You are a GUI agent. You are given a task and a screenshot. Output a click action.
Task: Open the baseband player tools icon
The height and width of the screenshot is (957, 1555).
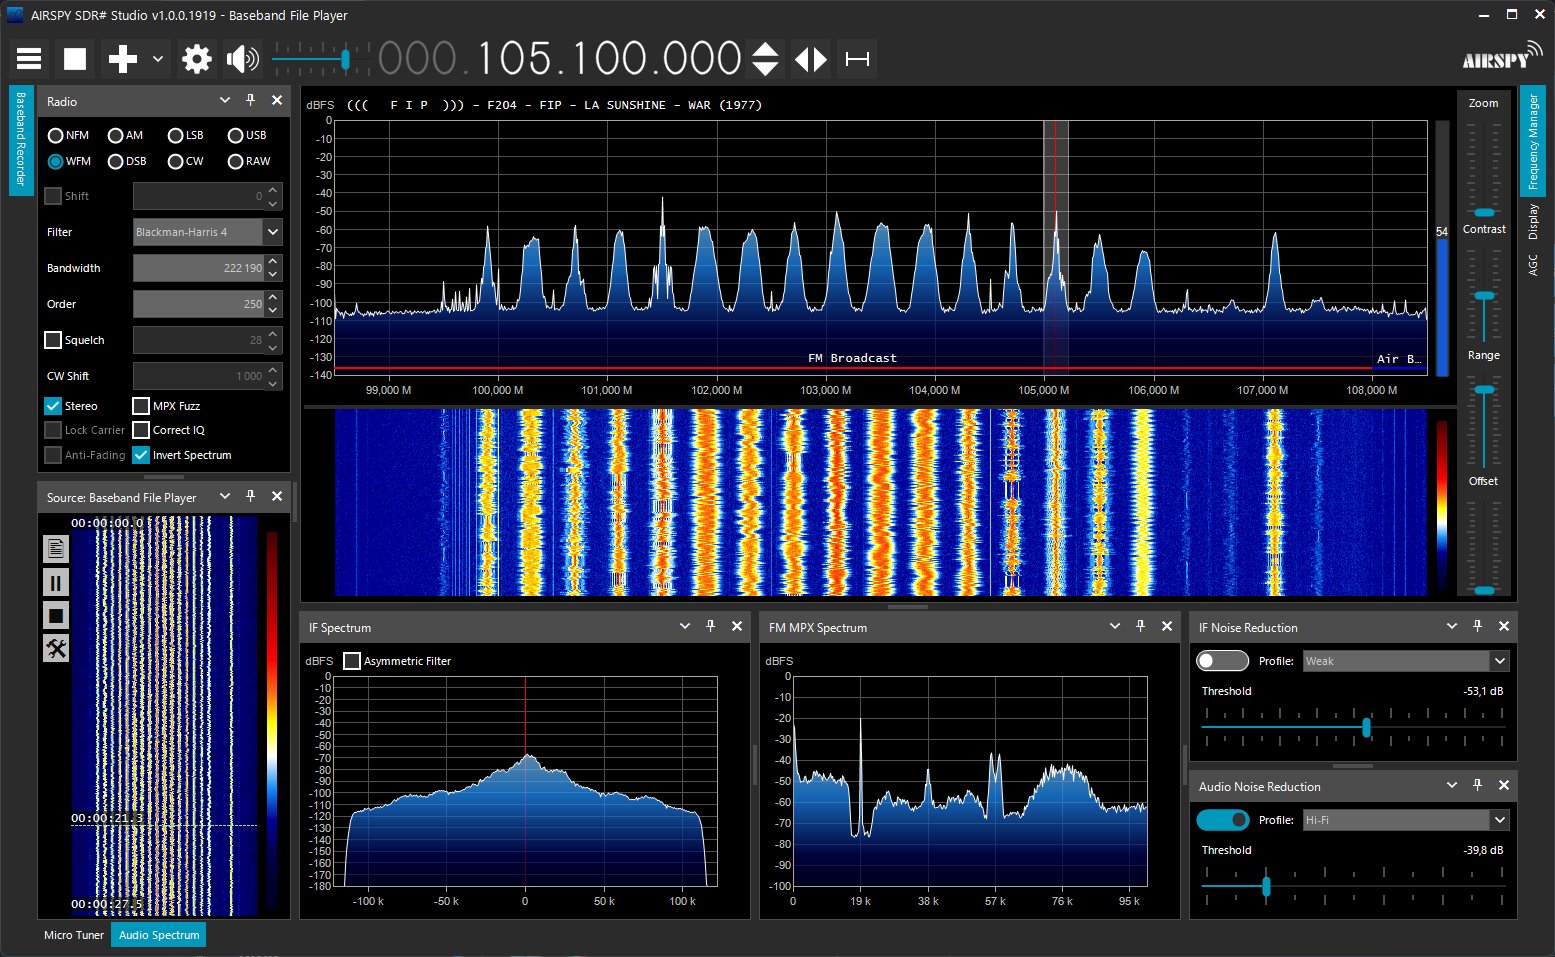56,649
